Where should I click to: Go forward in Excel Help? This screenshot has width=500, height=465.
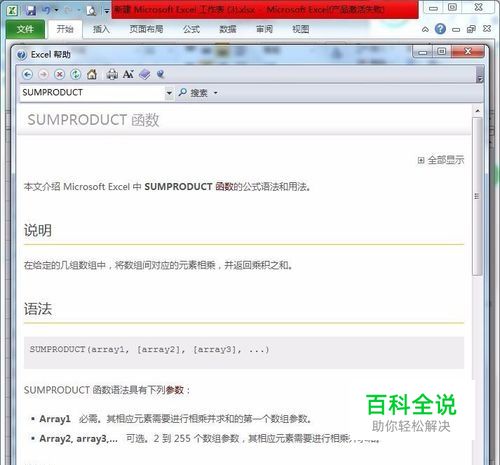tap(43, 74)
